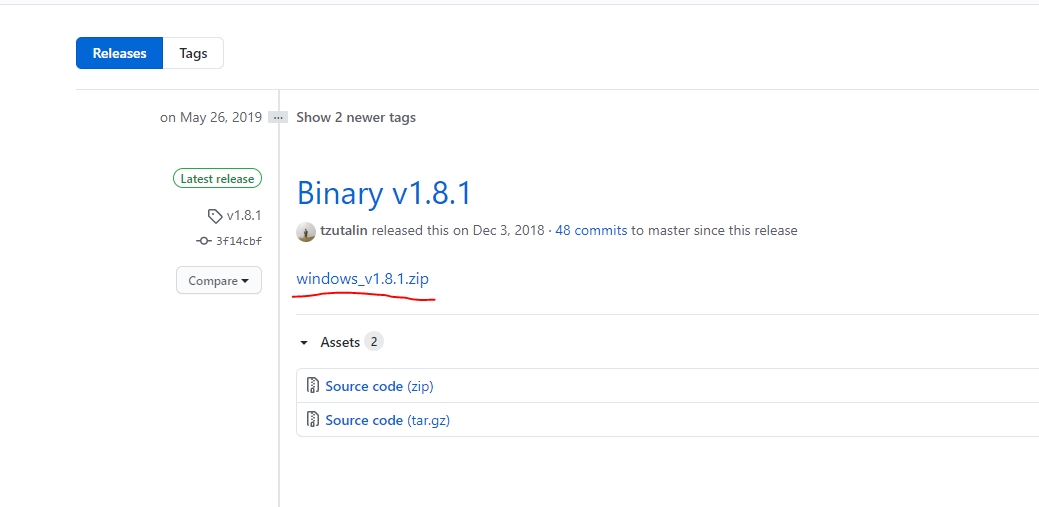Click the green Latest release badge

(x=217, y=179)
